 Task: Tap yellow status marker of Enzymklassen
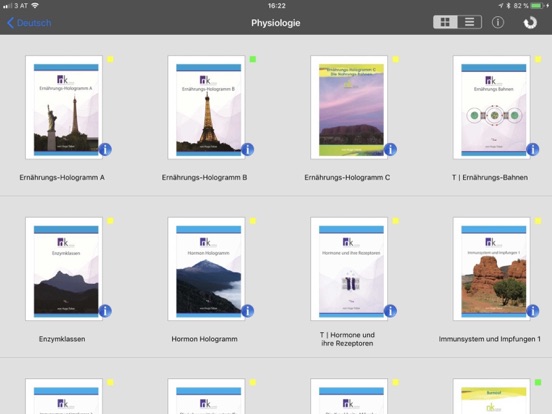pyautogui.click(x=111, y=221)
